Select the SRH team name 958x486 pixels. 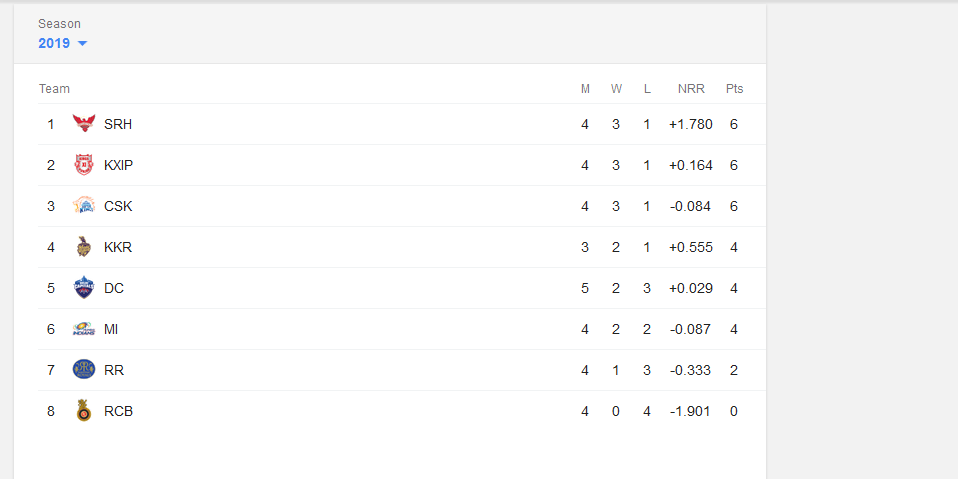(118, 124)
